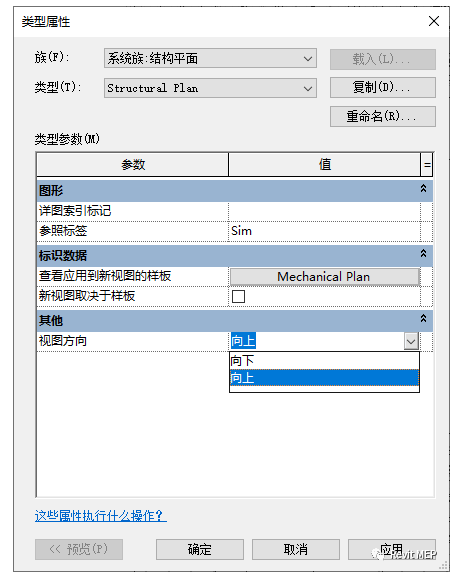Select 向下 from the list
The height and width of the screenshot is (578, 467).
coord(324,361)
